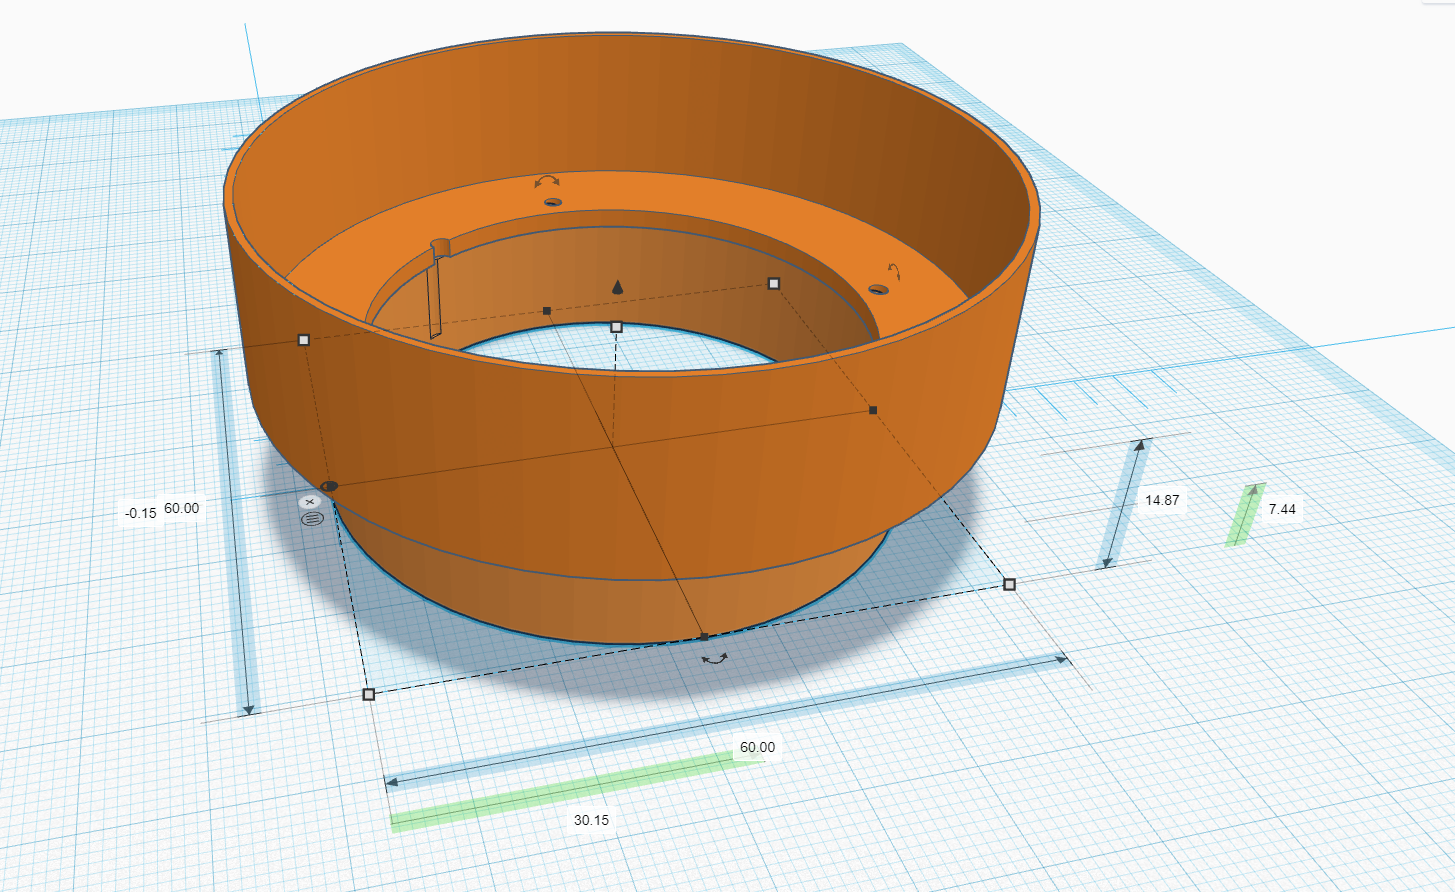The image size is (1455, 892).
Task: Click the rotation arrow near the right inner hole
Action: coord(894,270)
